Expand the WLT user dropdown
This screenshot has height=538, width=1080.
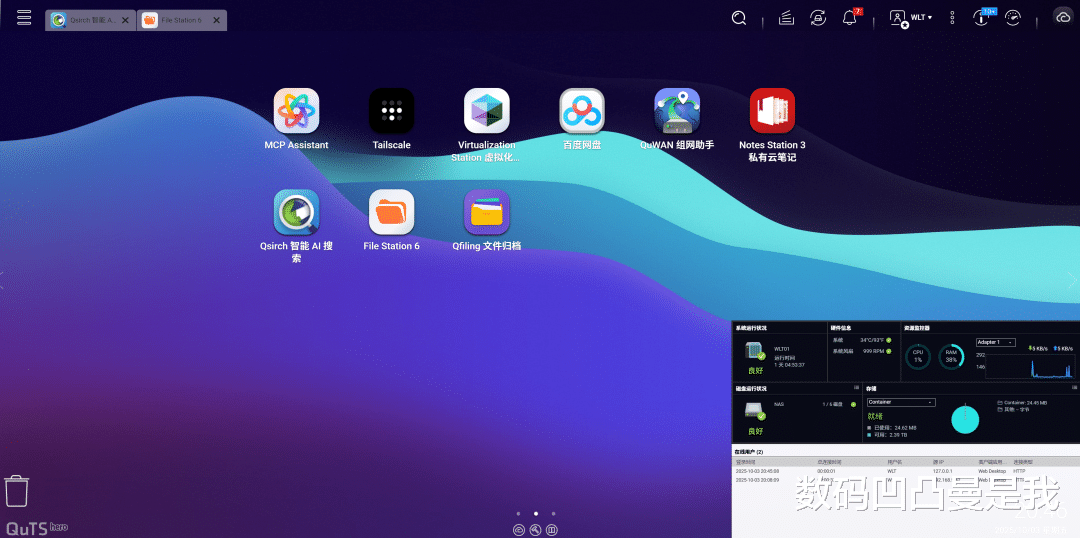[922, 17]
